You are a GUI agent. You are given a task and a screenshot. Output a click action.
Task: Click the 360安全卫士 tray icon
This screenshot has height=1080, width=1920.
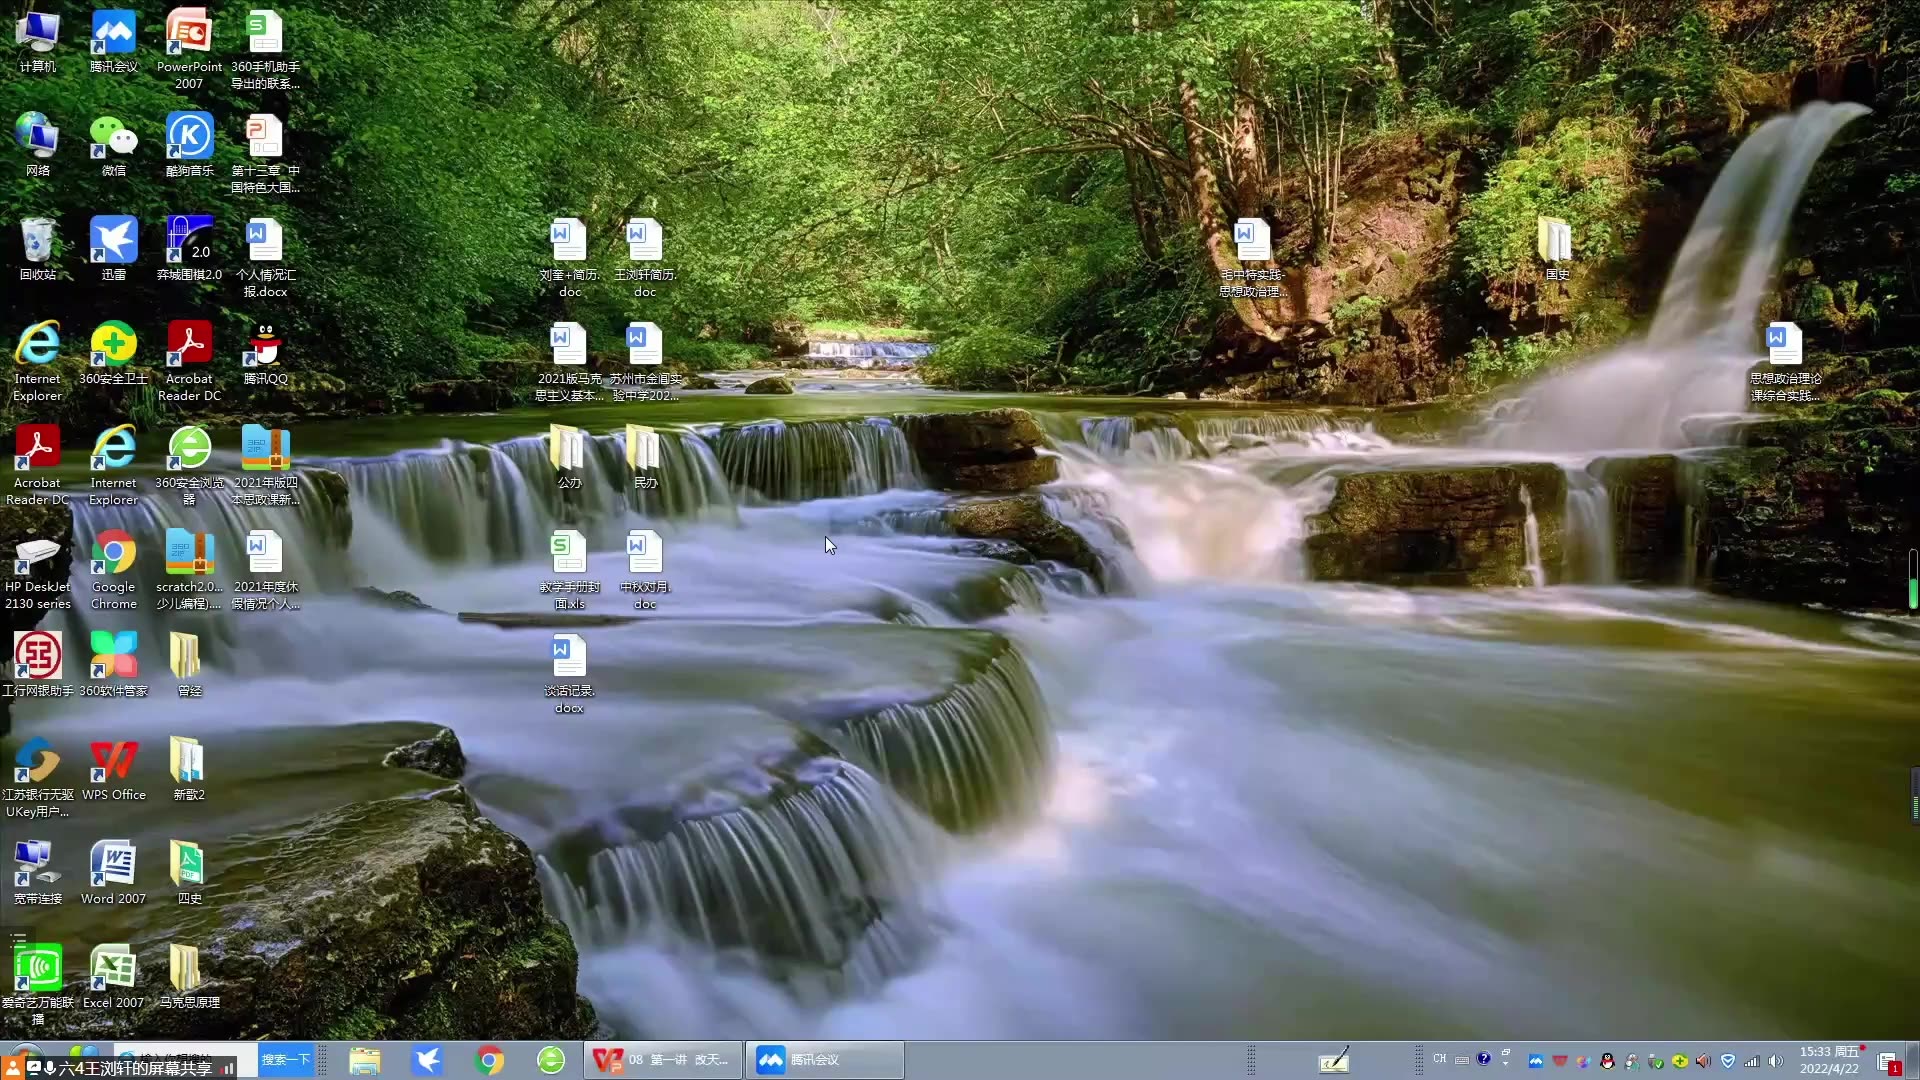pos(1680,1061)
